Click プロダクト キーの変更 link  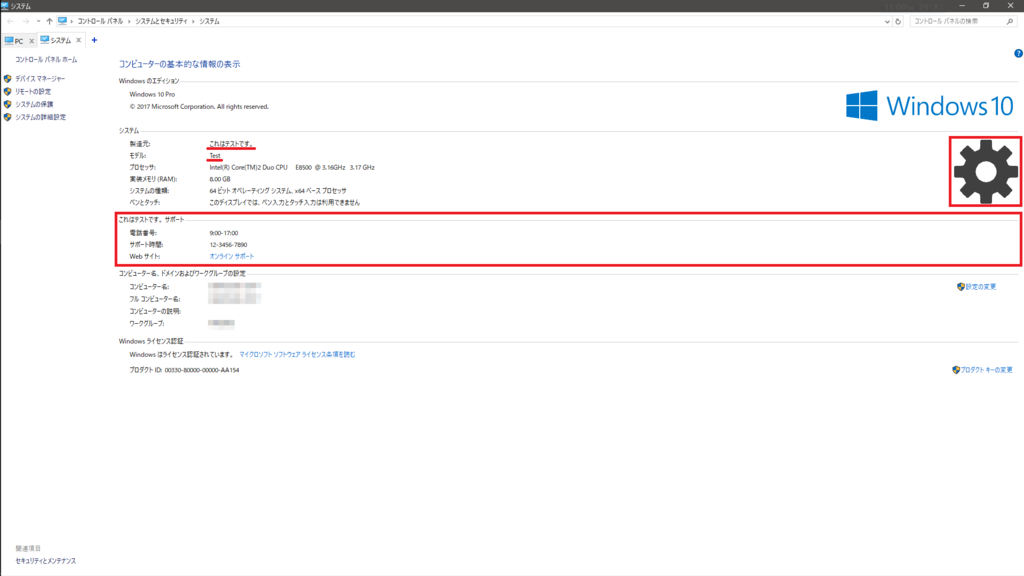(x=986, y=370)
